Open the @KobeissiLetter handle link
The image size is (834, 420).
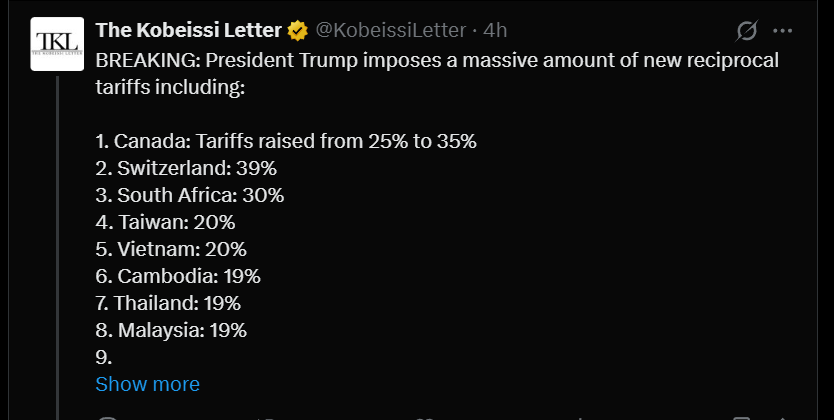(391, 30)
